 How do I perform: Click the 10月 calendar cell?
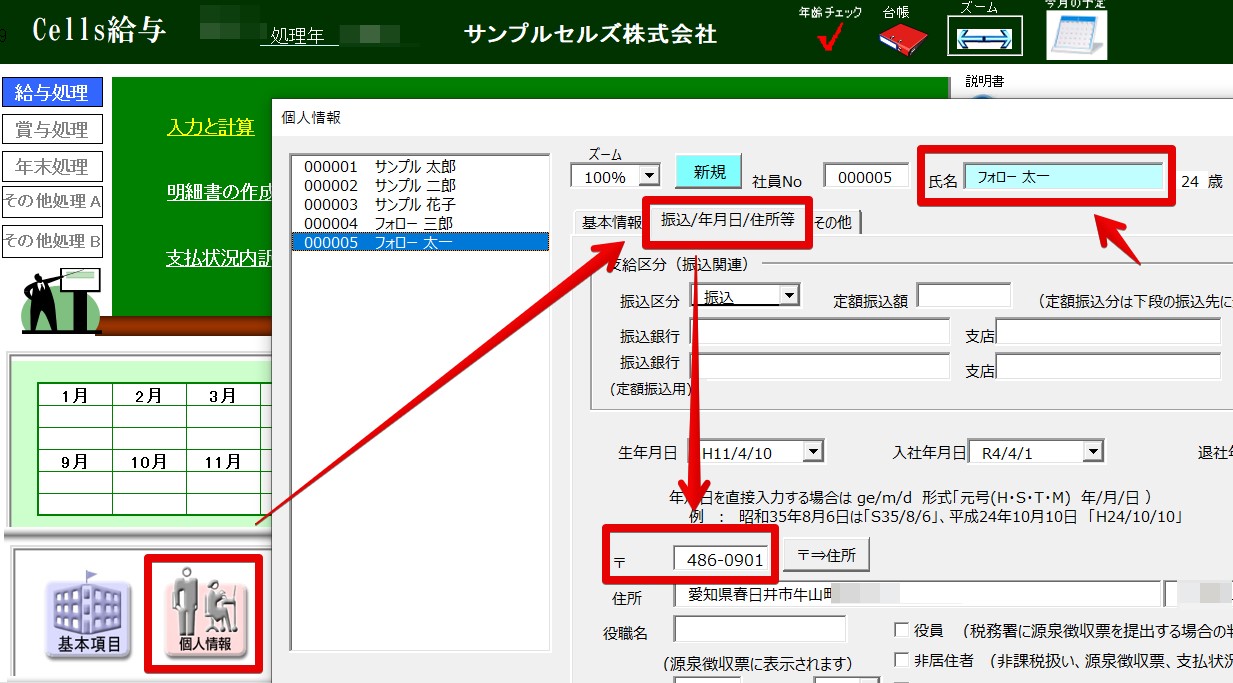tap(149, 462)
